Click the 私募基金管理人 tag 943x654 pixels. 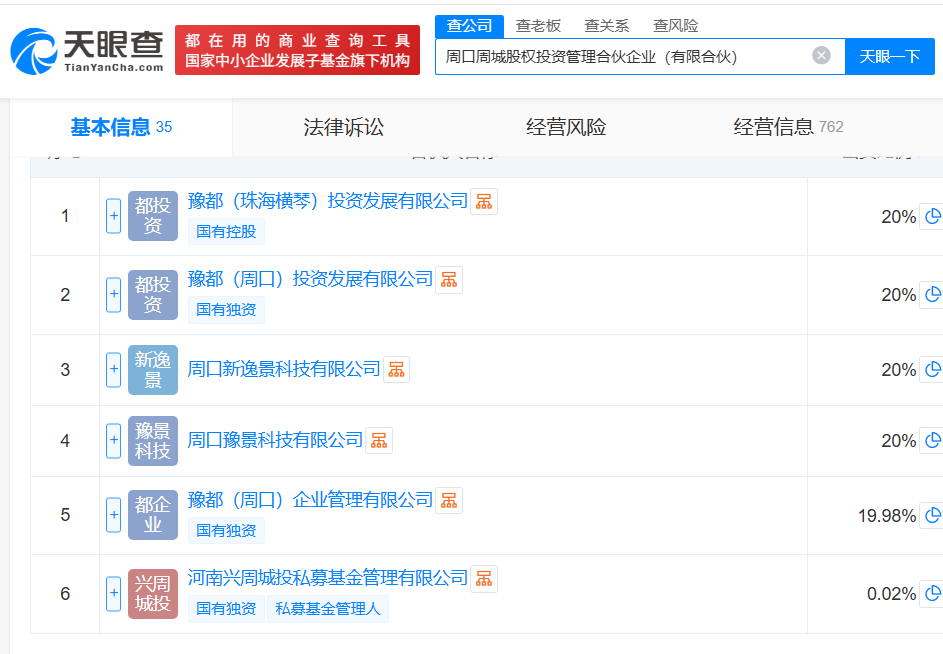pos(328,609)
